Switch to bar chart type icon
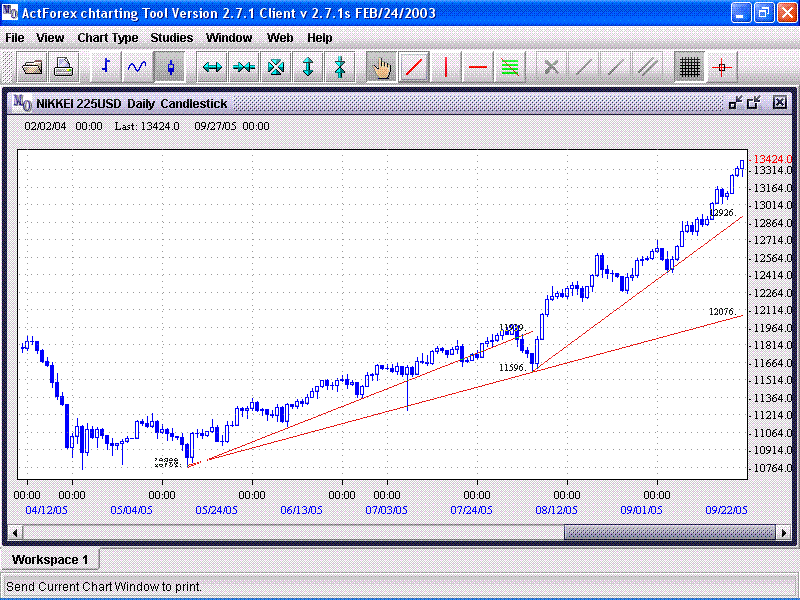This screenshot has height=600, width=800. (106, 68)
